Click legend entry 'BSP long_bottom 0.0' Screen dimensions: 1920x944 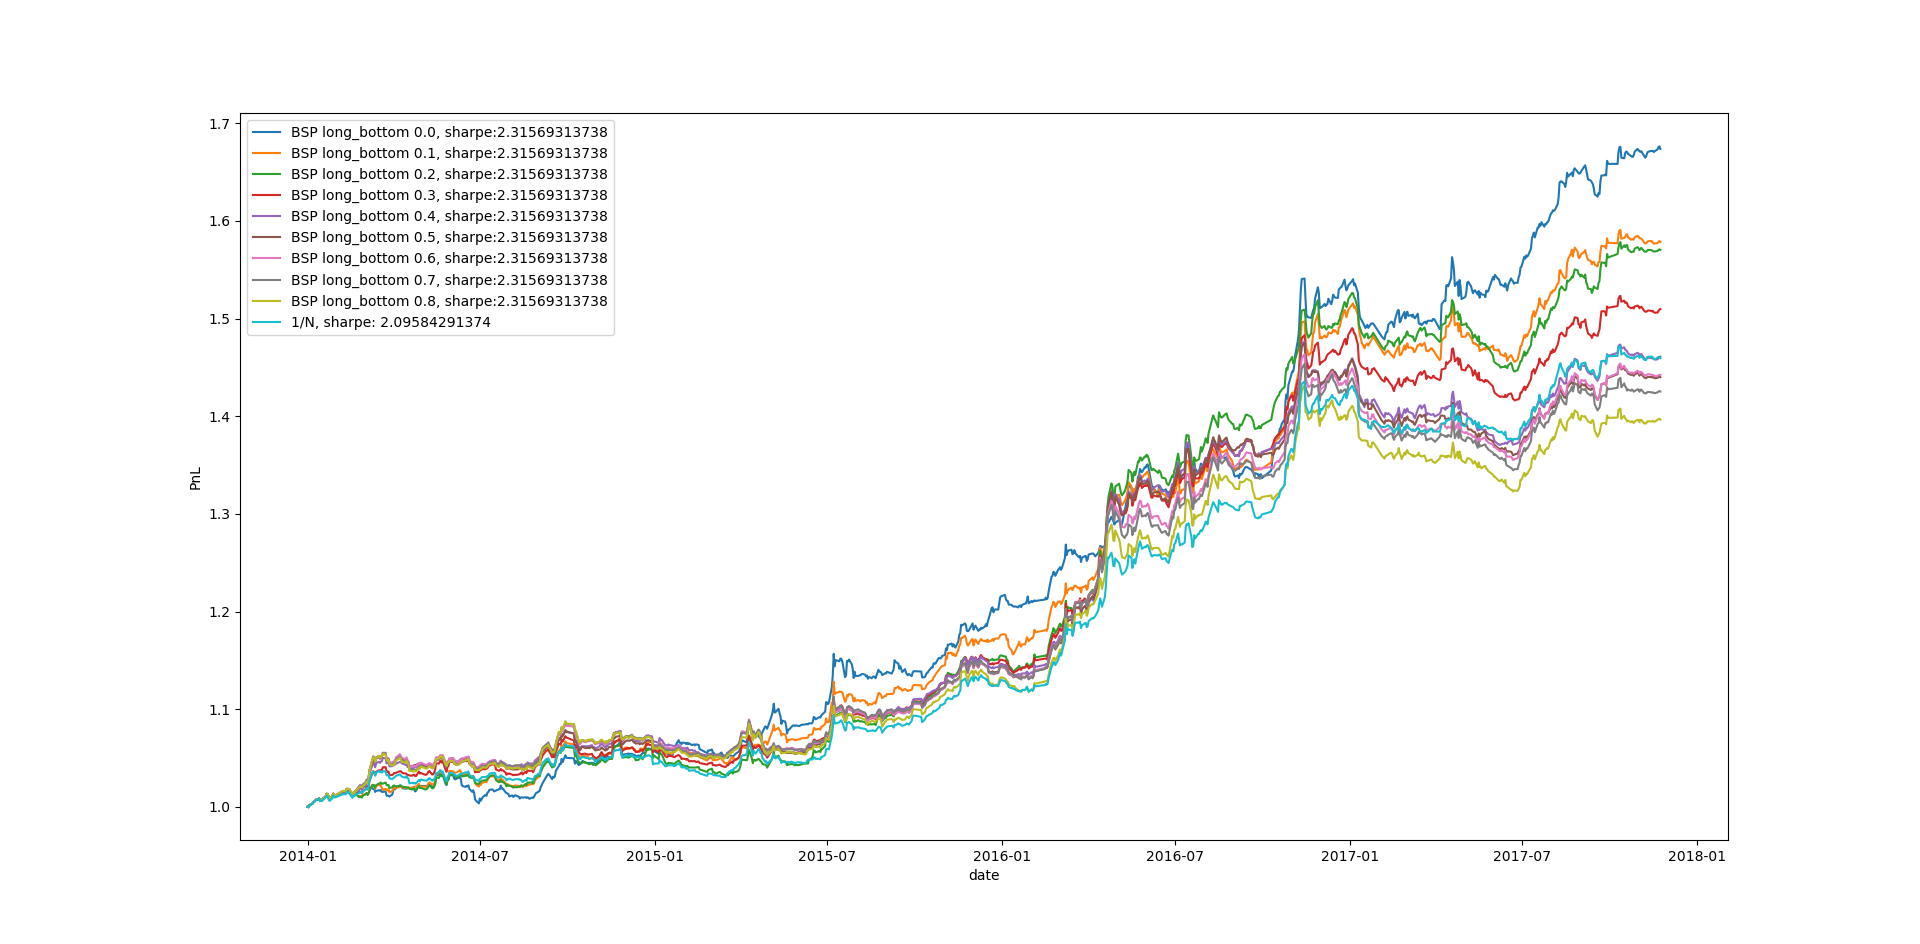tap(429, 132)
